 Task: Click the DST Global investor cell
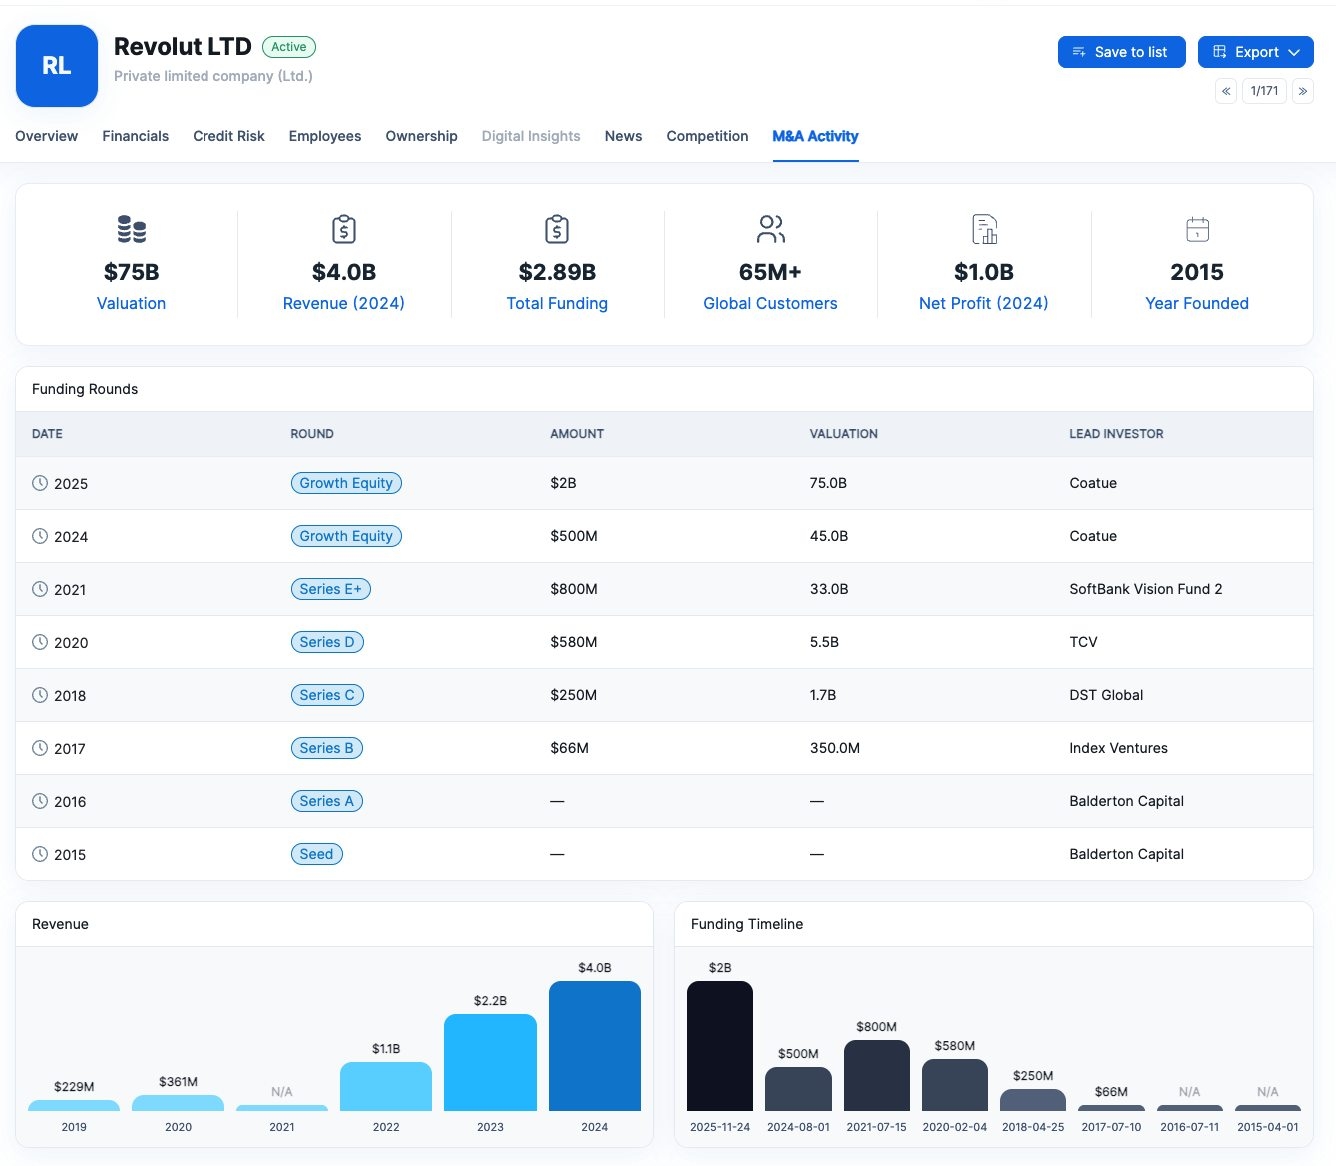1106,695
